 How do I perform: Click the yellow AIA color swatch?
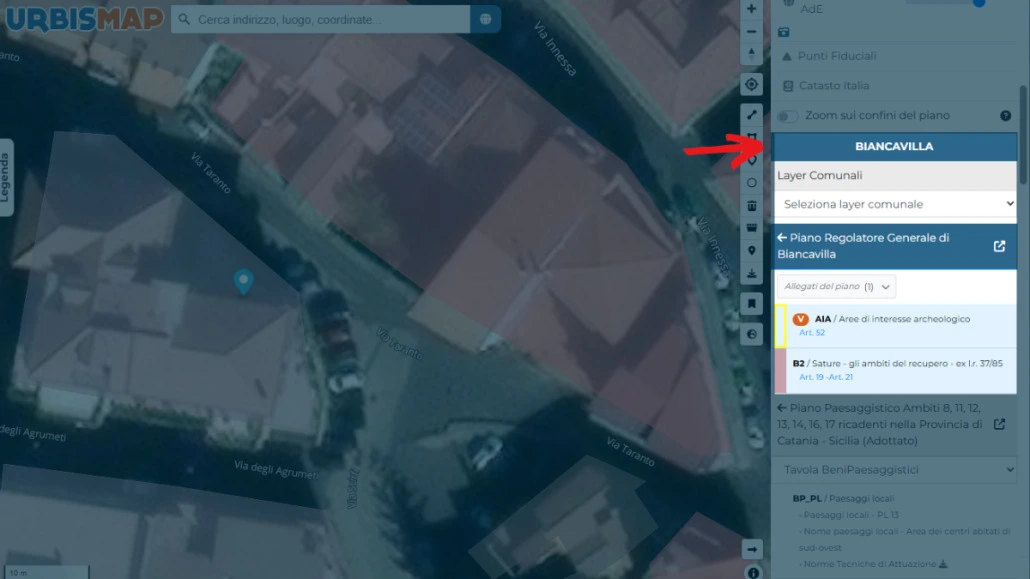click(x=780, y=326)
